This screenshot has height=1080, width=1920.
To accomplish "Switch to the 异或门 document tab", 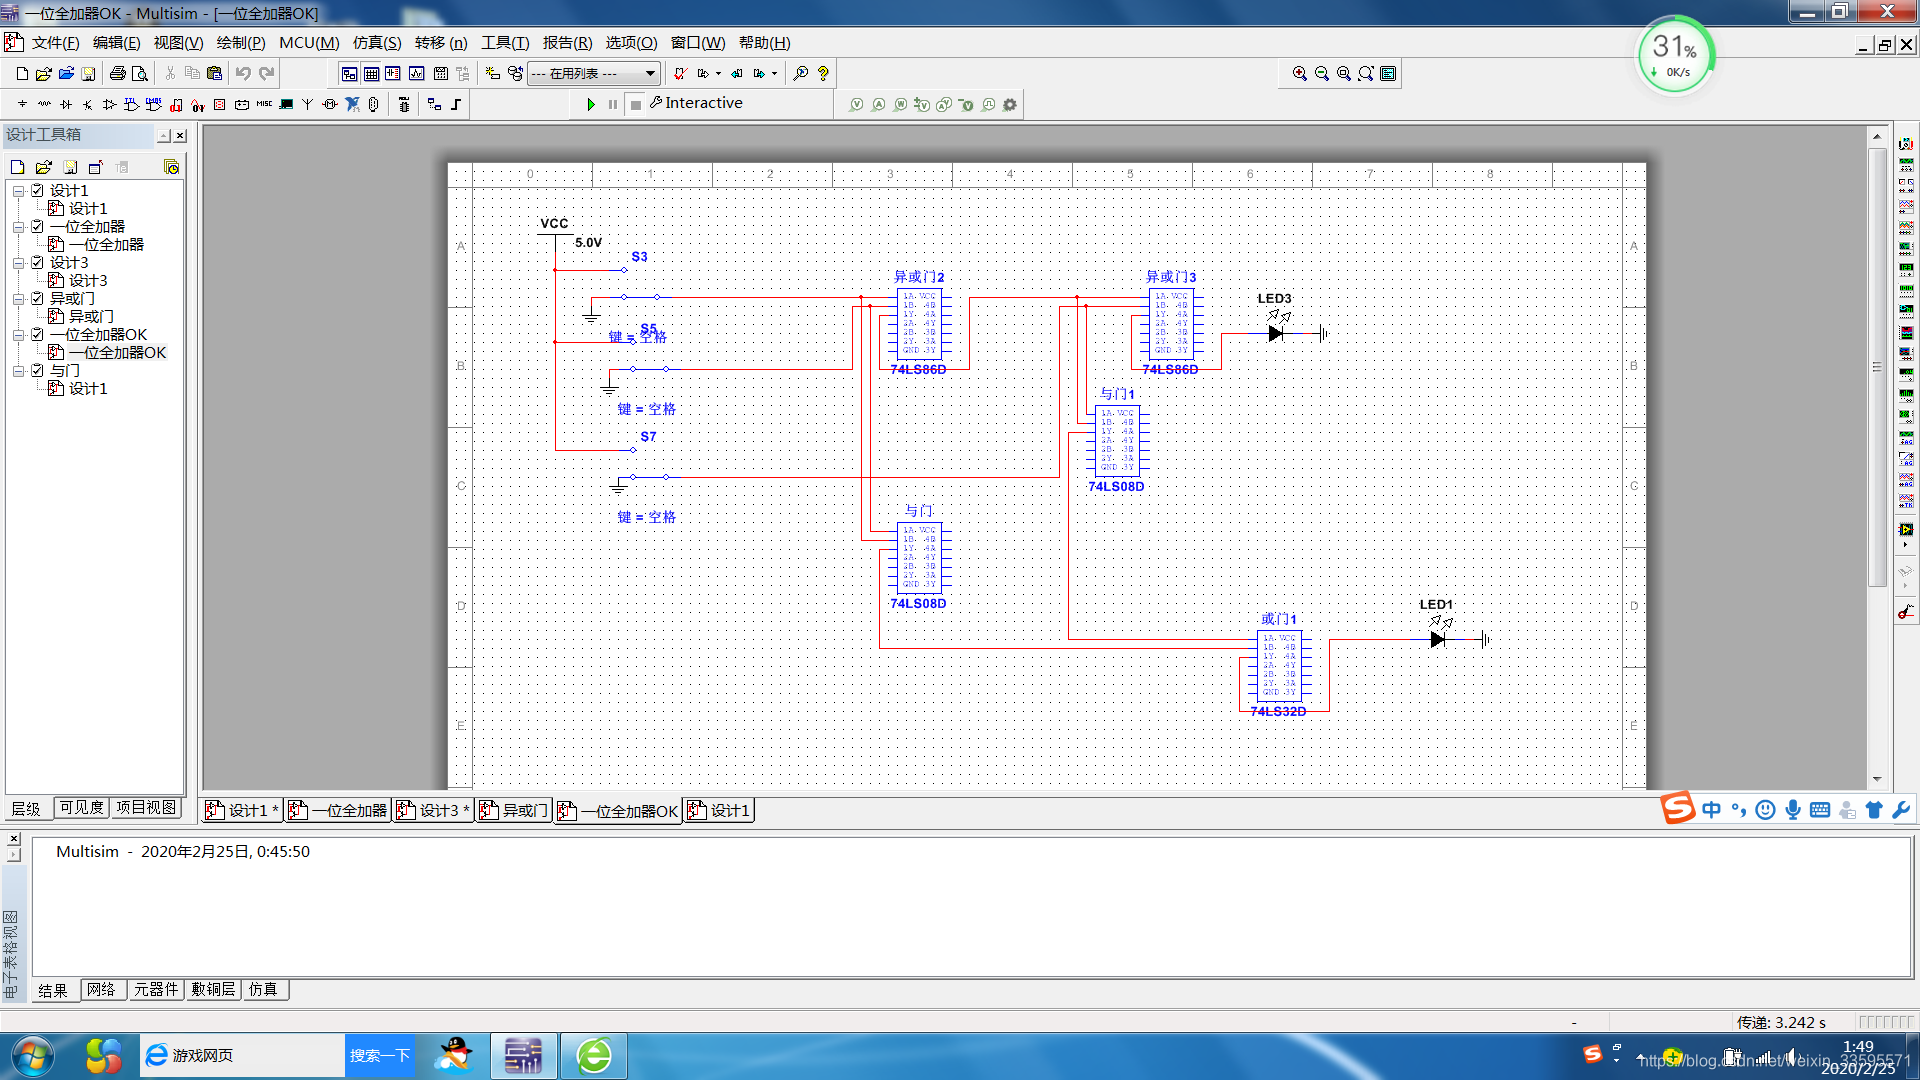I will [515, 811].
